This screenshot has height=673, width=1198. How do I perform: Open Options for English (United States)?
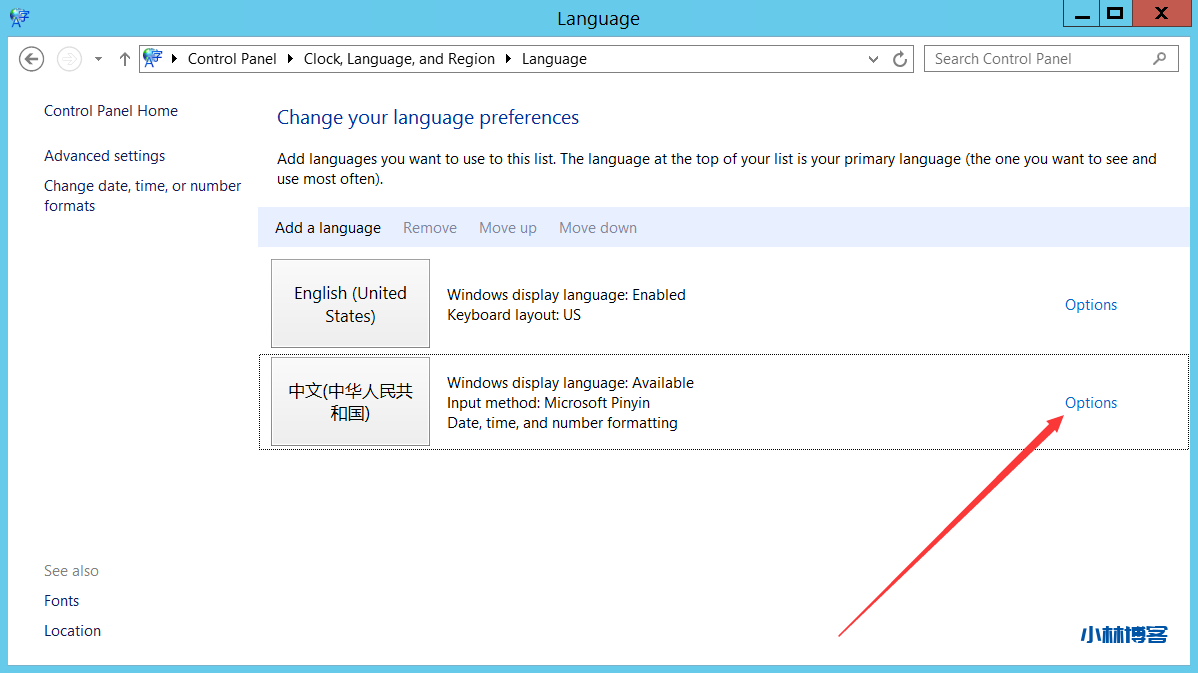click(x=1090, y=305)
